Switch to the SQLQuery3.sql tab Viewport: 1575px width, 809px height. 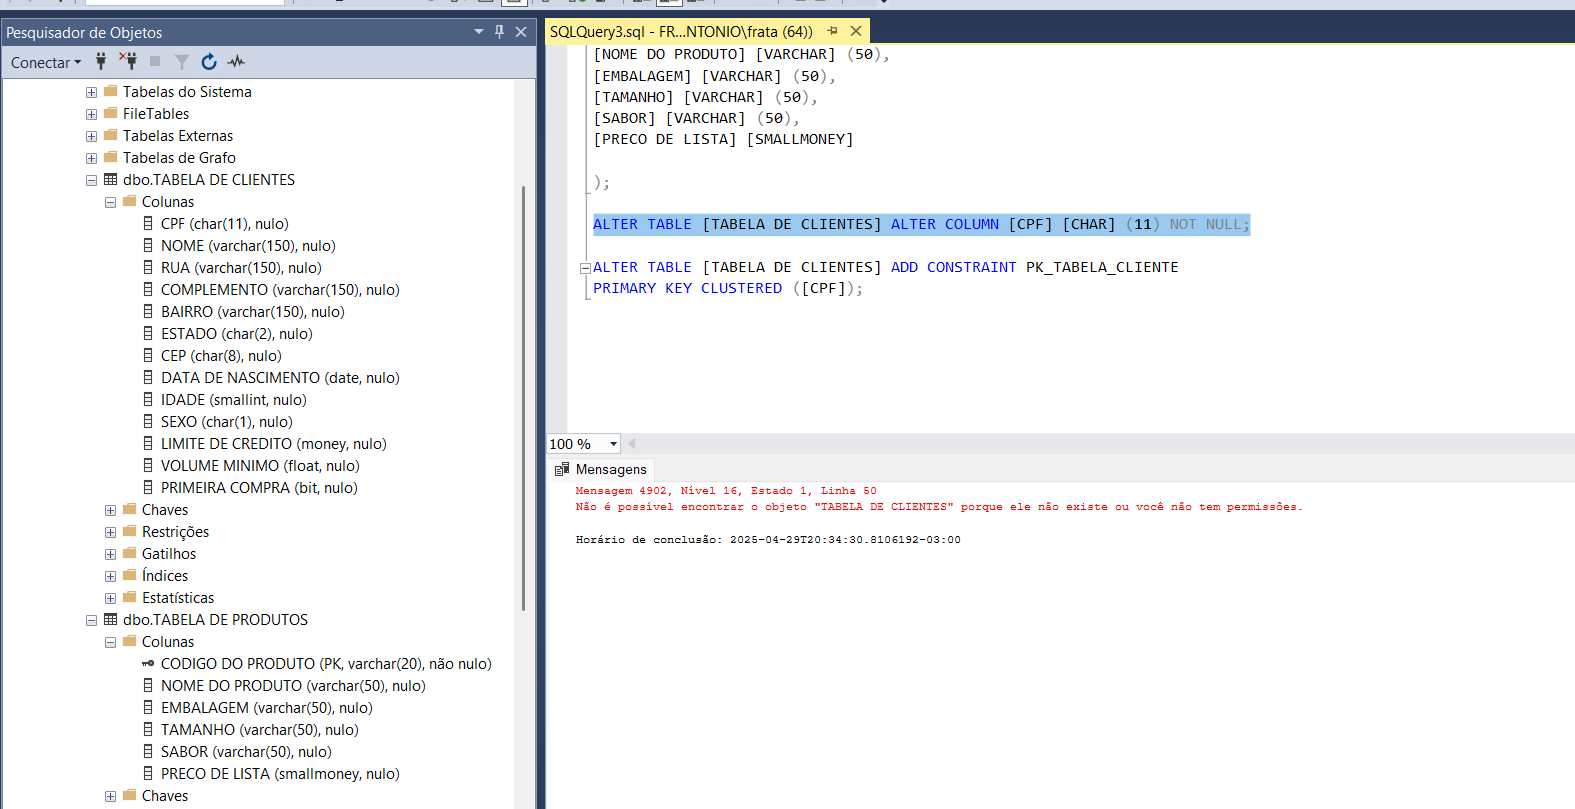coord(680,31)
